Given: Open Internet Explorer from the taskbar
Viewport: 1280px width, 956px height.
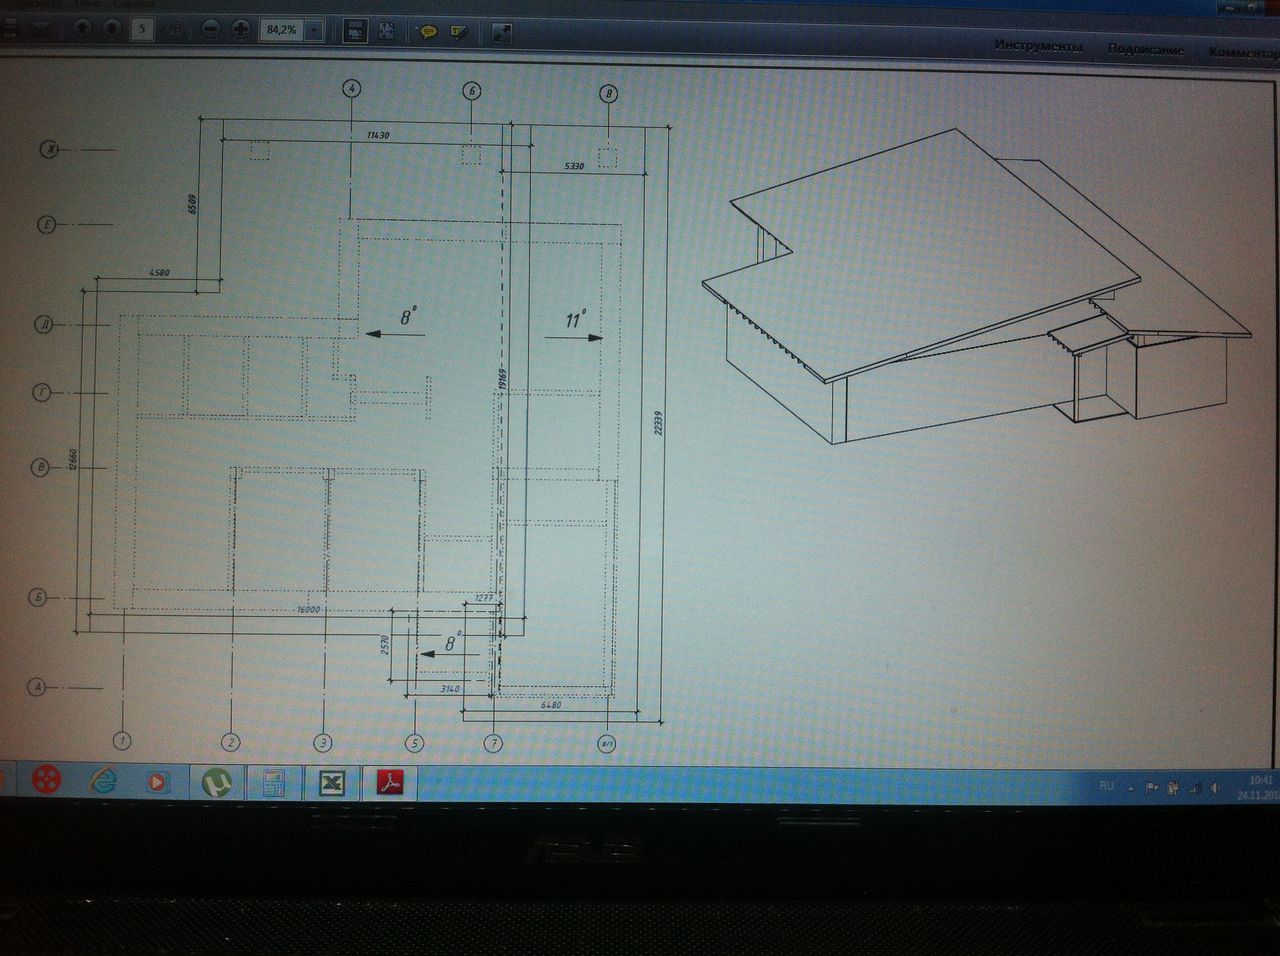Looking at the screenshot, I should click(x=103, y=780).
